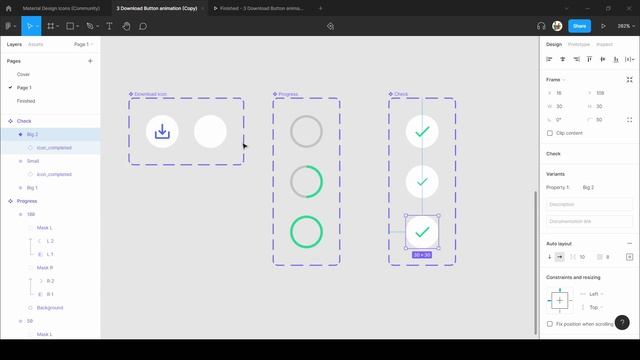The image size is (640, 360).
Task: Click the download icon circle on canvas
Action: click(x=162, y=131)
